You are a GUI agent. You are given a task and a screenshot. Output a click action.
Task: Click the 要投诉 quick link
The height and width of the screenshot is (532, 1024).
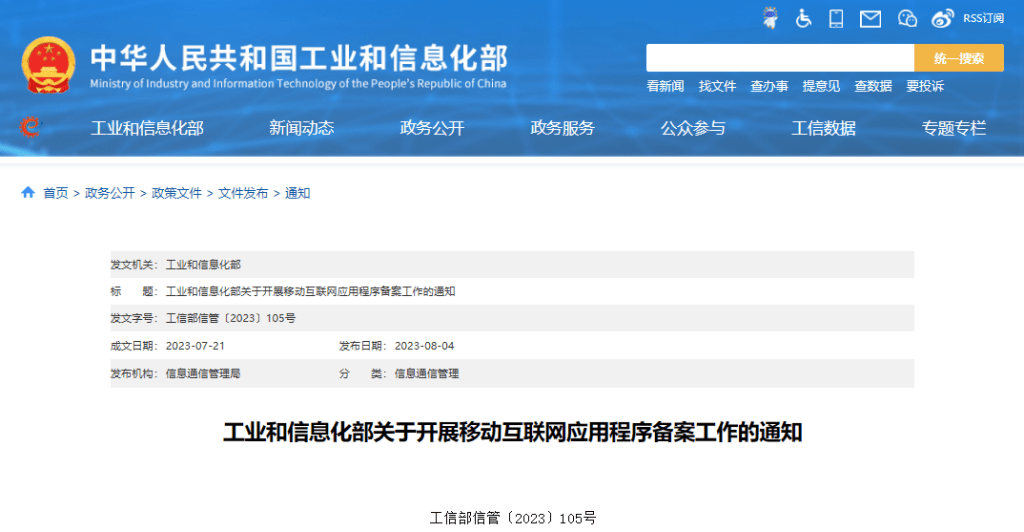(925, 87)
